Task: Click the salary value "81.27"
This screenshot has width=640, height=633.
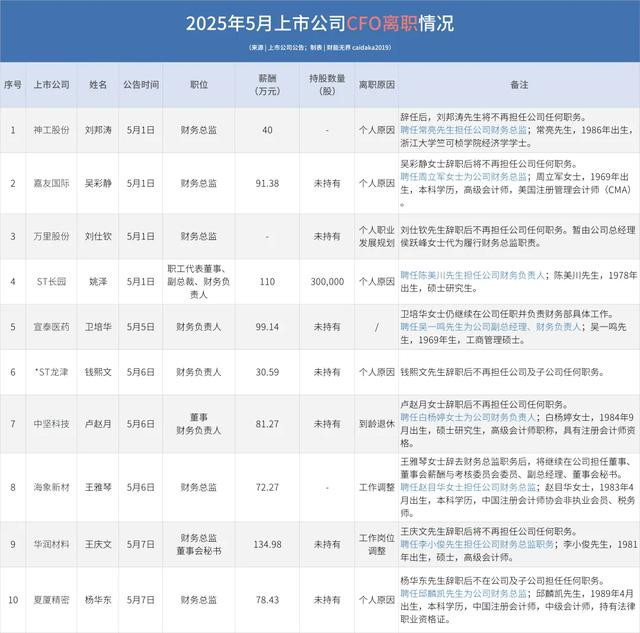Action: click(267, 424)
